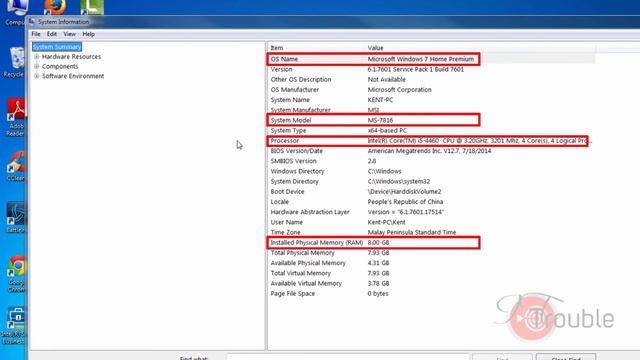Select Software Environment tree item

73,76
